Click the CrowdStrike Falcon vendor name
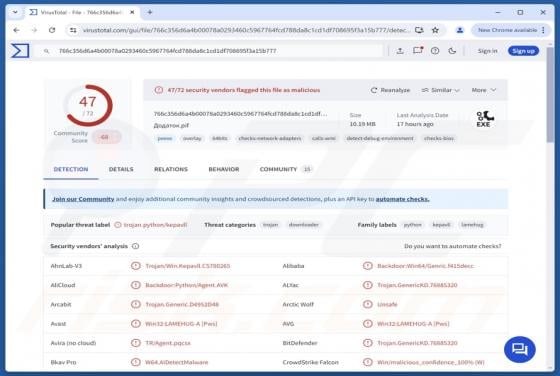The width and height of the screenshot is (560, 376). [310, 362]
